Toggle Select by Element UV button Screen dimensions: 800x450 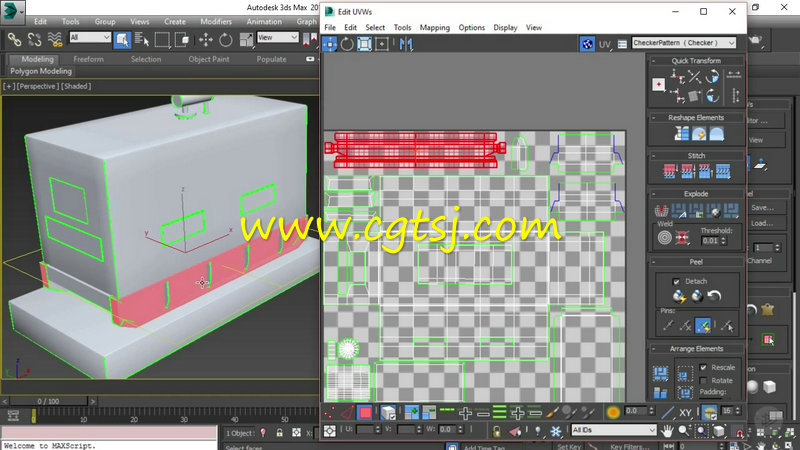tap(388, 412)
